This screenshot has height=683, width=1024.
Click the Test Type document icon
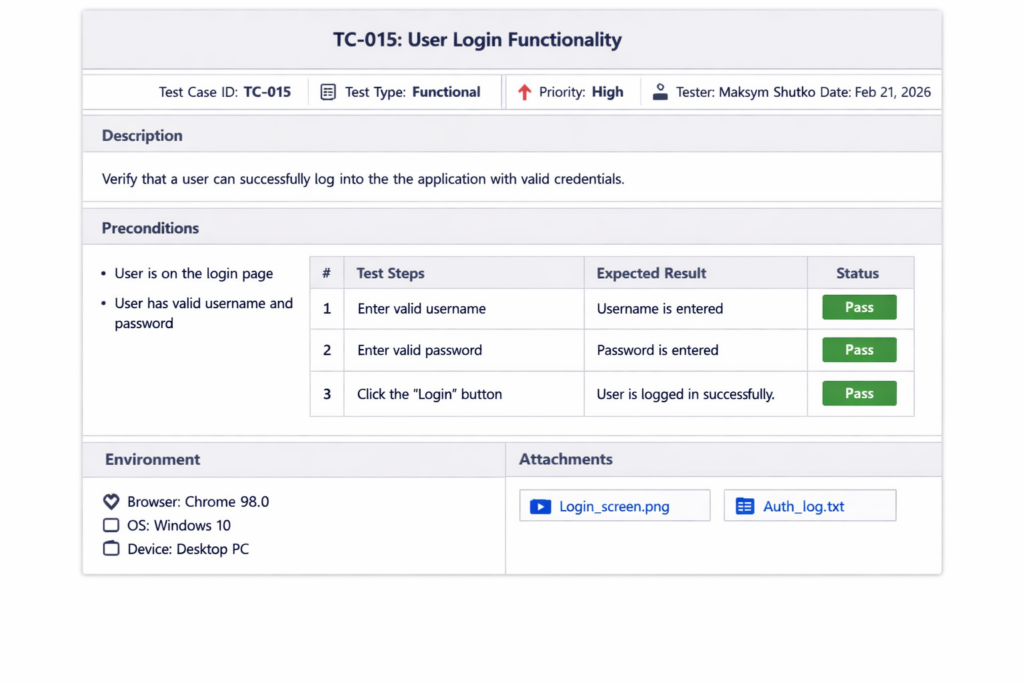point(328,92)
